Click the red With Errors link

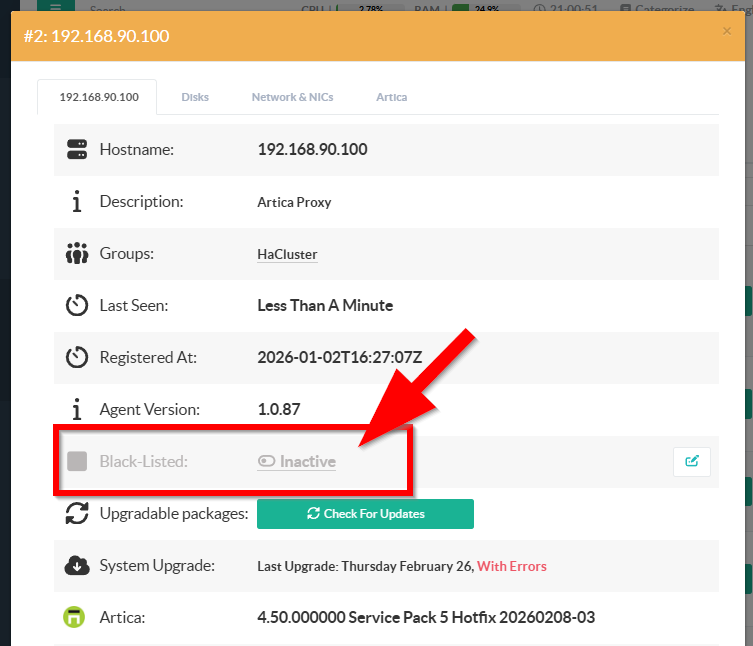pyautogui.click(x=512, y=566)
